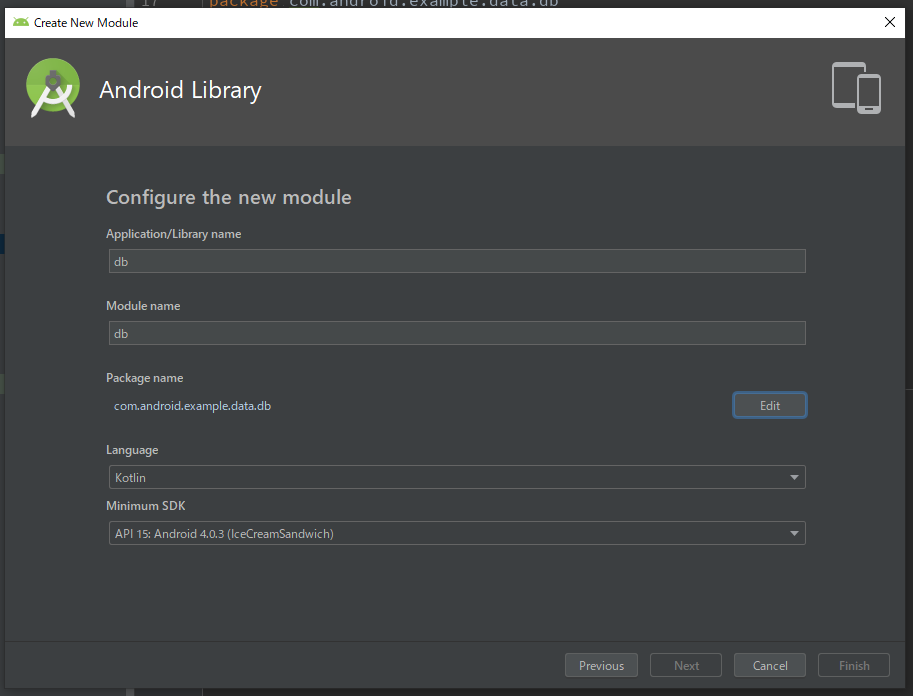Click Edit to change the package name
Image resolution: width=913 pixels, height=696 pixels.
(769, 405)
